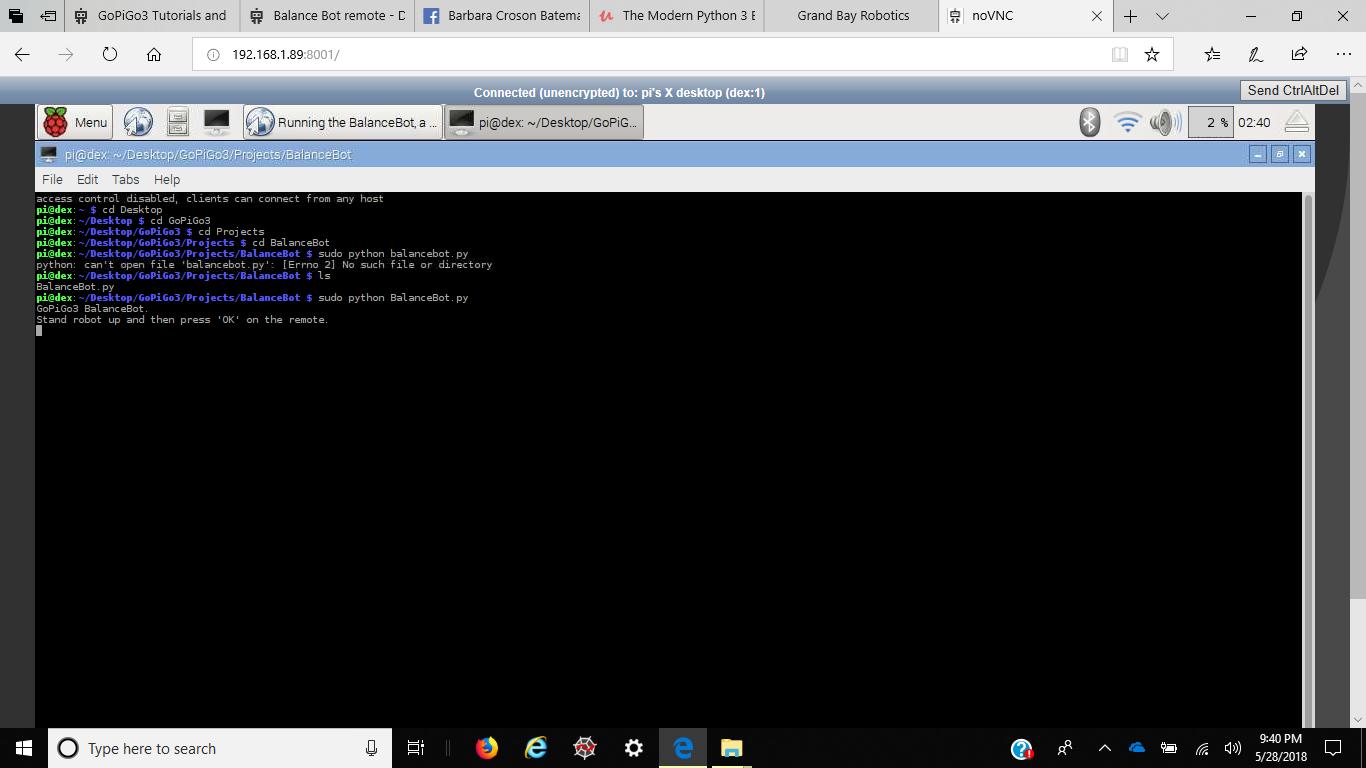The width and height of the screenshot is (1366, 768).
Task: Go to browser home page icon
Action: coord(153,54)
